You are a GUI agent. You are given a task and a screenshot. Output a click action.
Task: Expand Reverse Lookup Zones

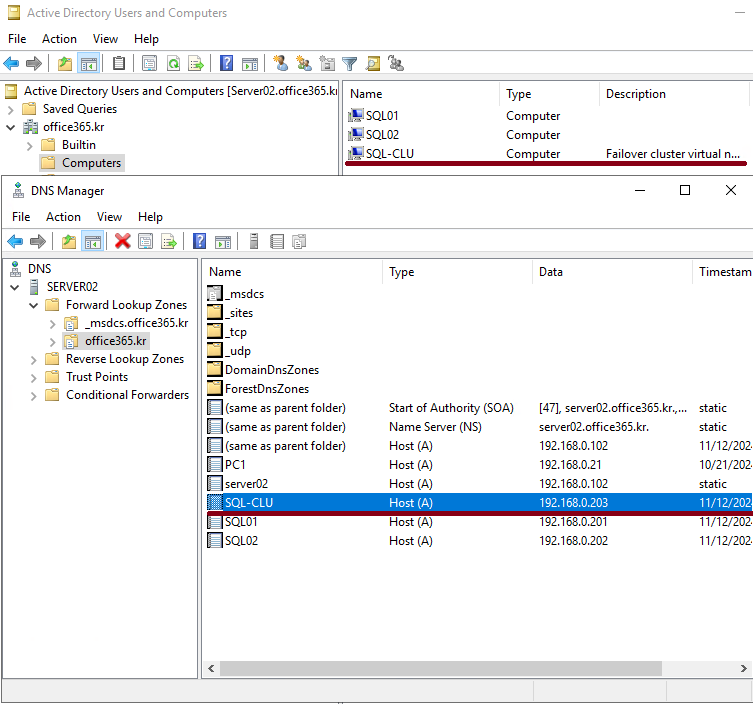click(34, 360)
